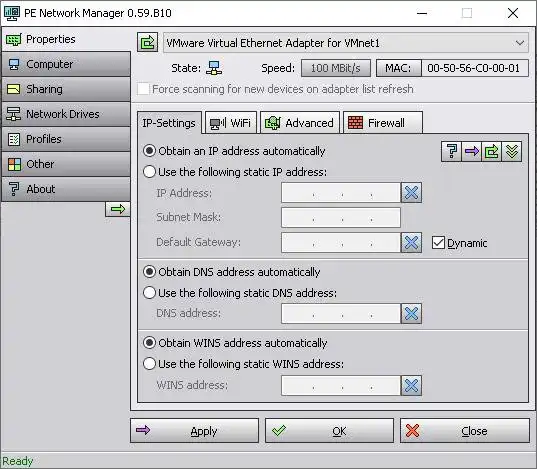The height and width of the screenshot is (469, 537).
Task: Click the Ready status bar text
Action: (17, 461)
